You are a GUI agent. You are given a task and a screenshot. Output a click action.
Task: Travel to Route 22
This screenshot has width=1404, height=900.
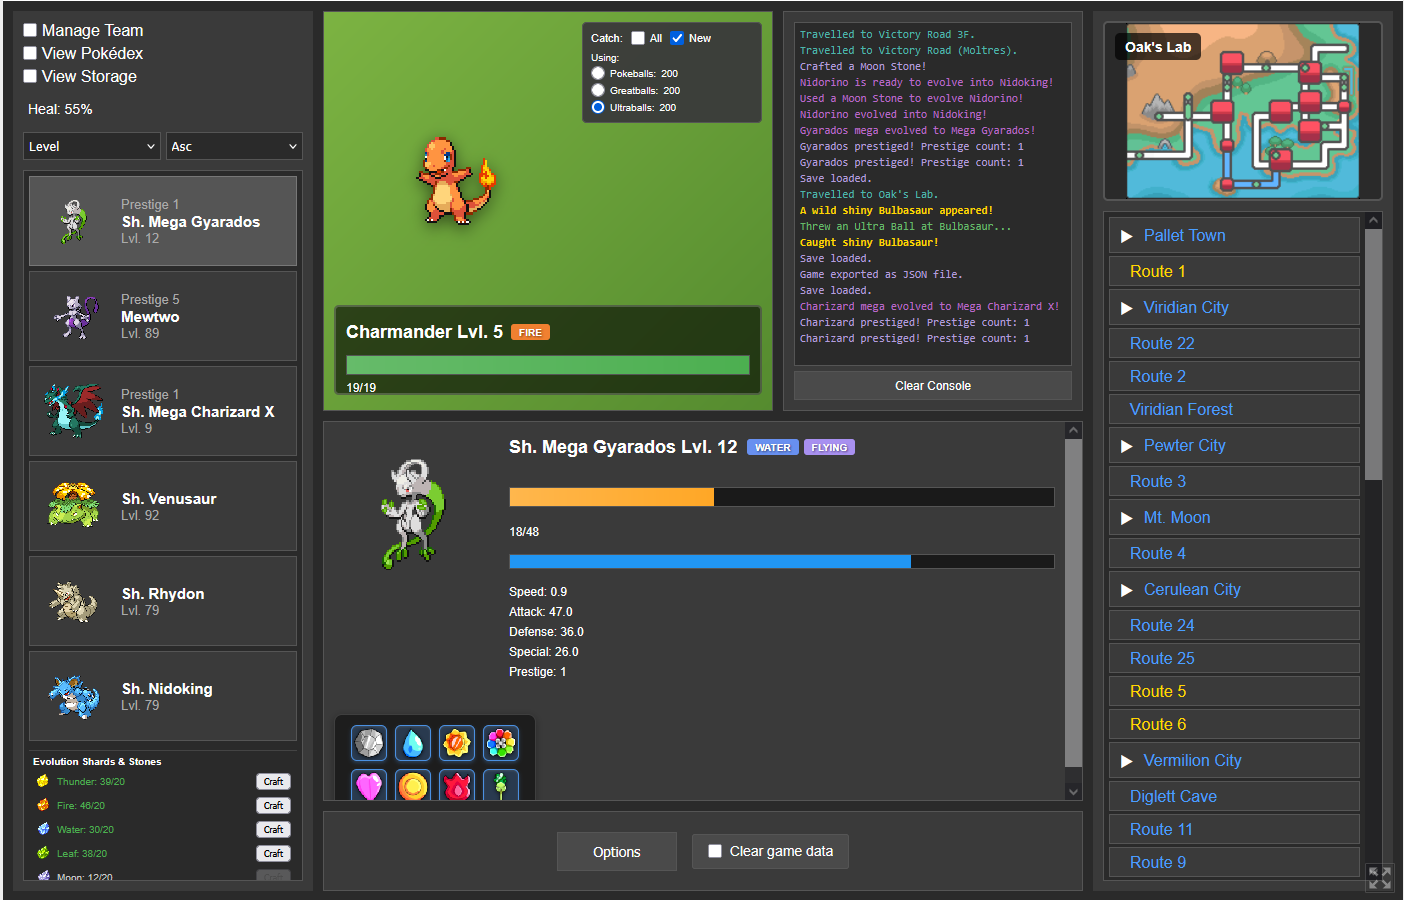(1234, 344)
